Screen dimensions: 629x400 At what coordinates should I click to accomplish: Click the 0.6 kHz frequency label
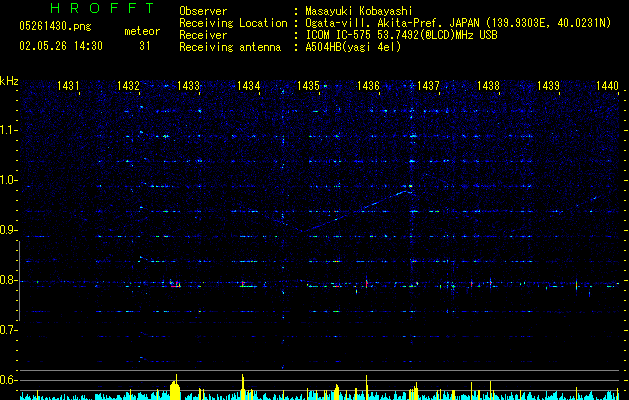(x=8, y=380)
